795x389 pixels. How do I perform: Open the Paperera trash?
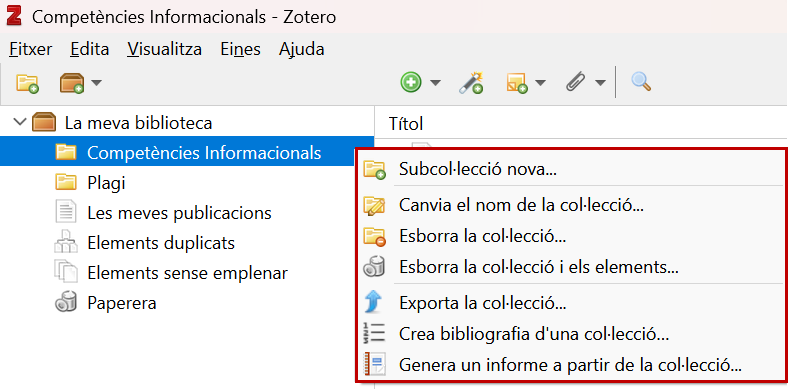click(122, 303)
